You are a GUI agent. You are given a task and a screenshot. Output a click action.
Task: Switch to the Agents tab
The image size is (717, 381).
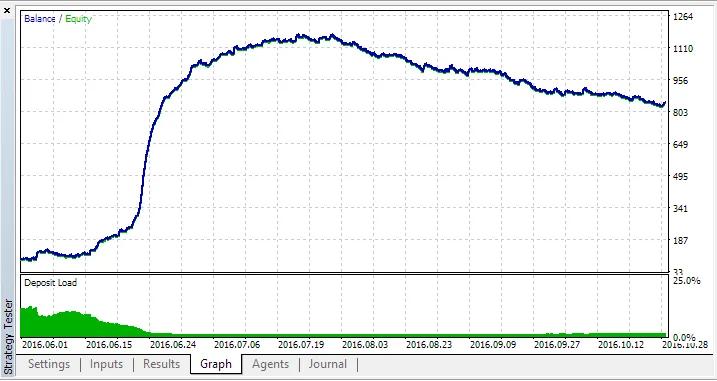271,364
